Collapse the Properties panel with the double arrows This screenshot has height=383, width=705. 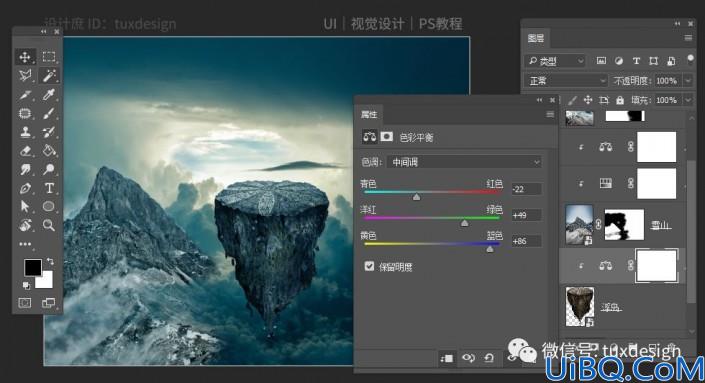[539, 100]
